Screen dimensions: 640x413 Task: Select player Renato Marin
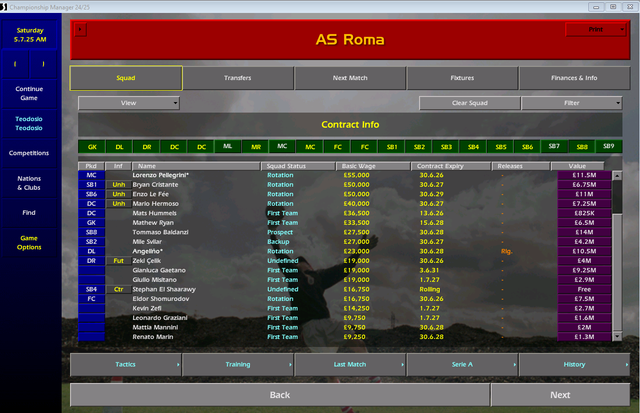pos(153,337)
